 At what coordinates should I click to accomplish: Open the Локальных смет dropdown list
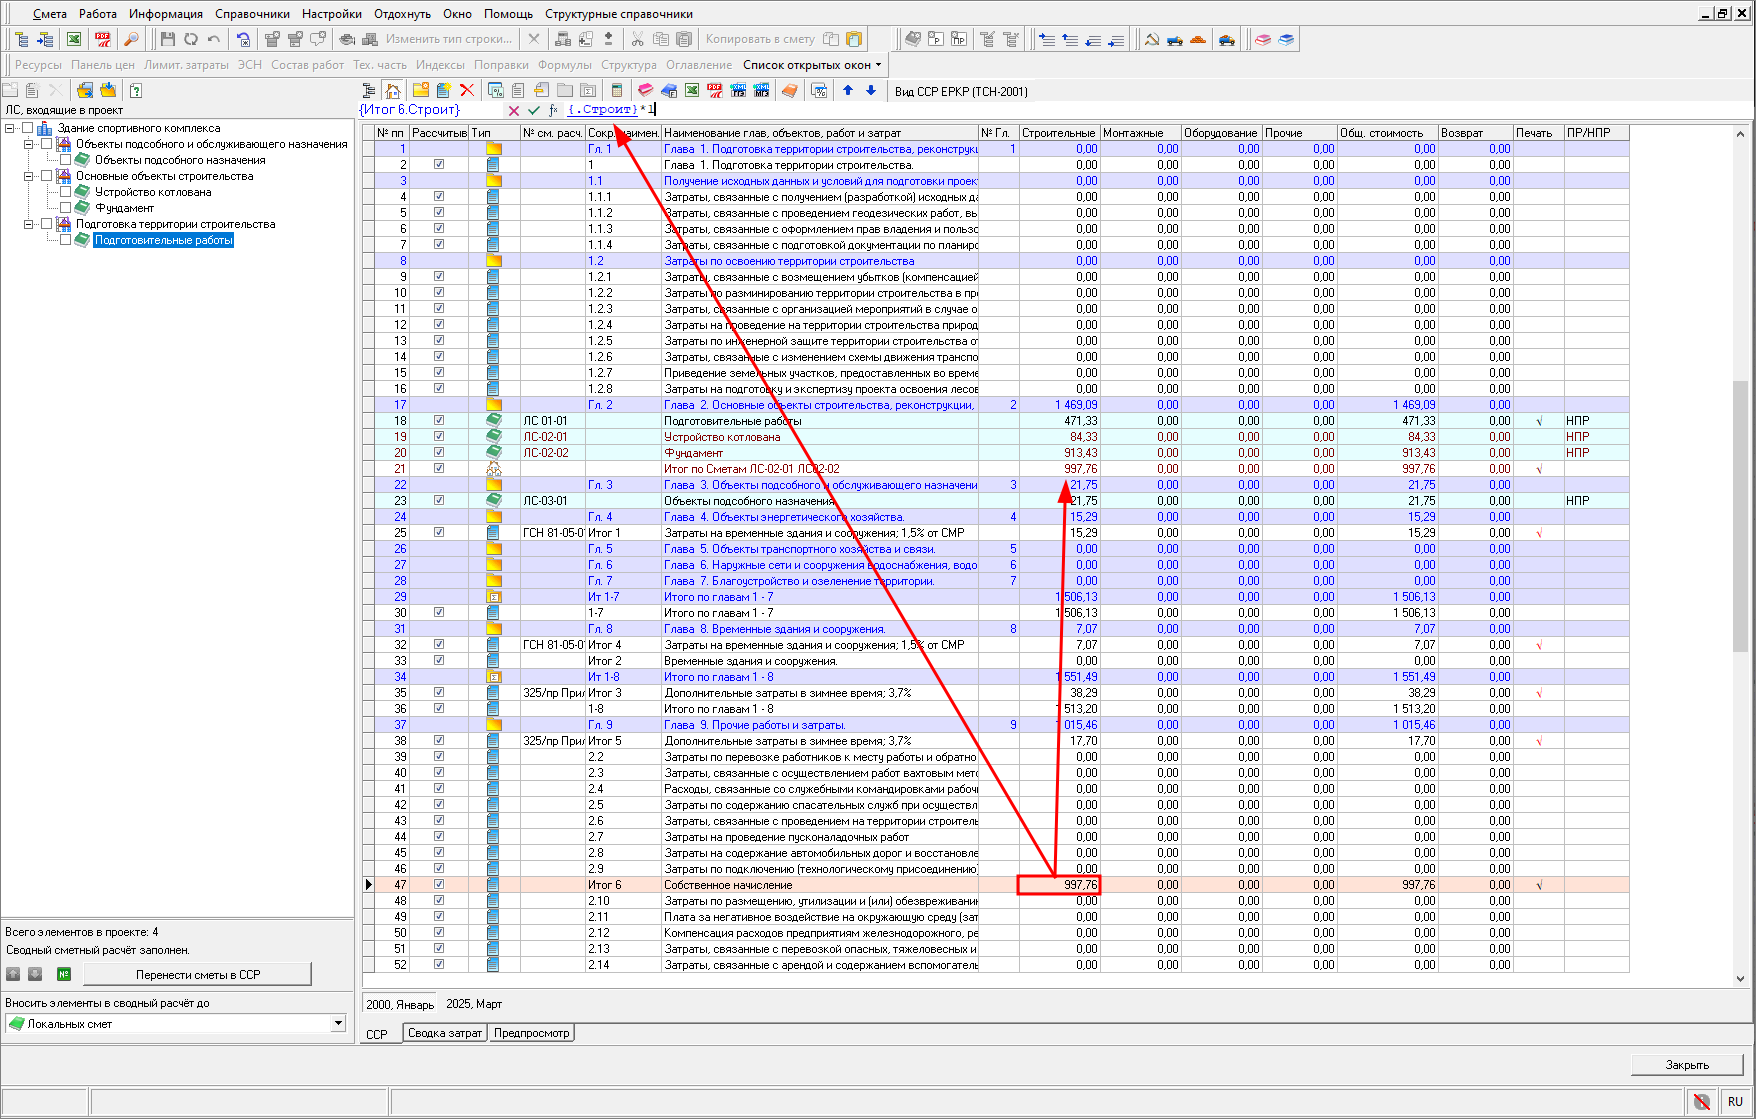point(338,1023)
